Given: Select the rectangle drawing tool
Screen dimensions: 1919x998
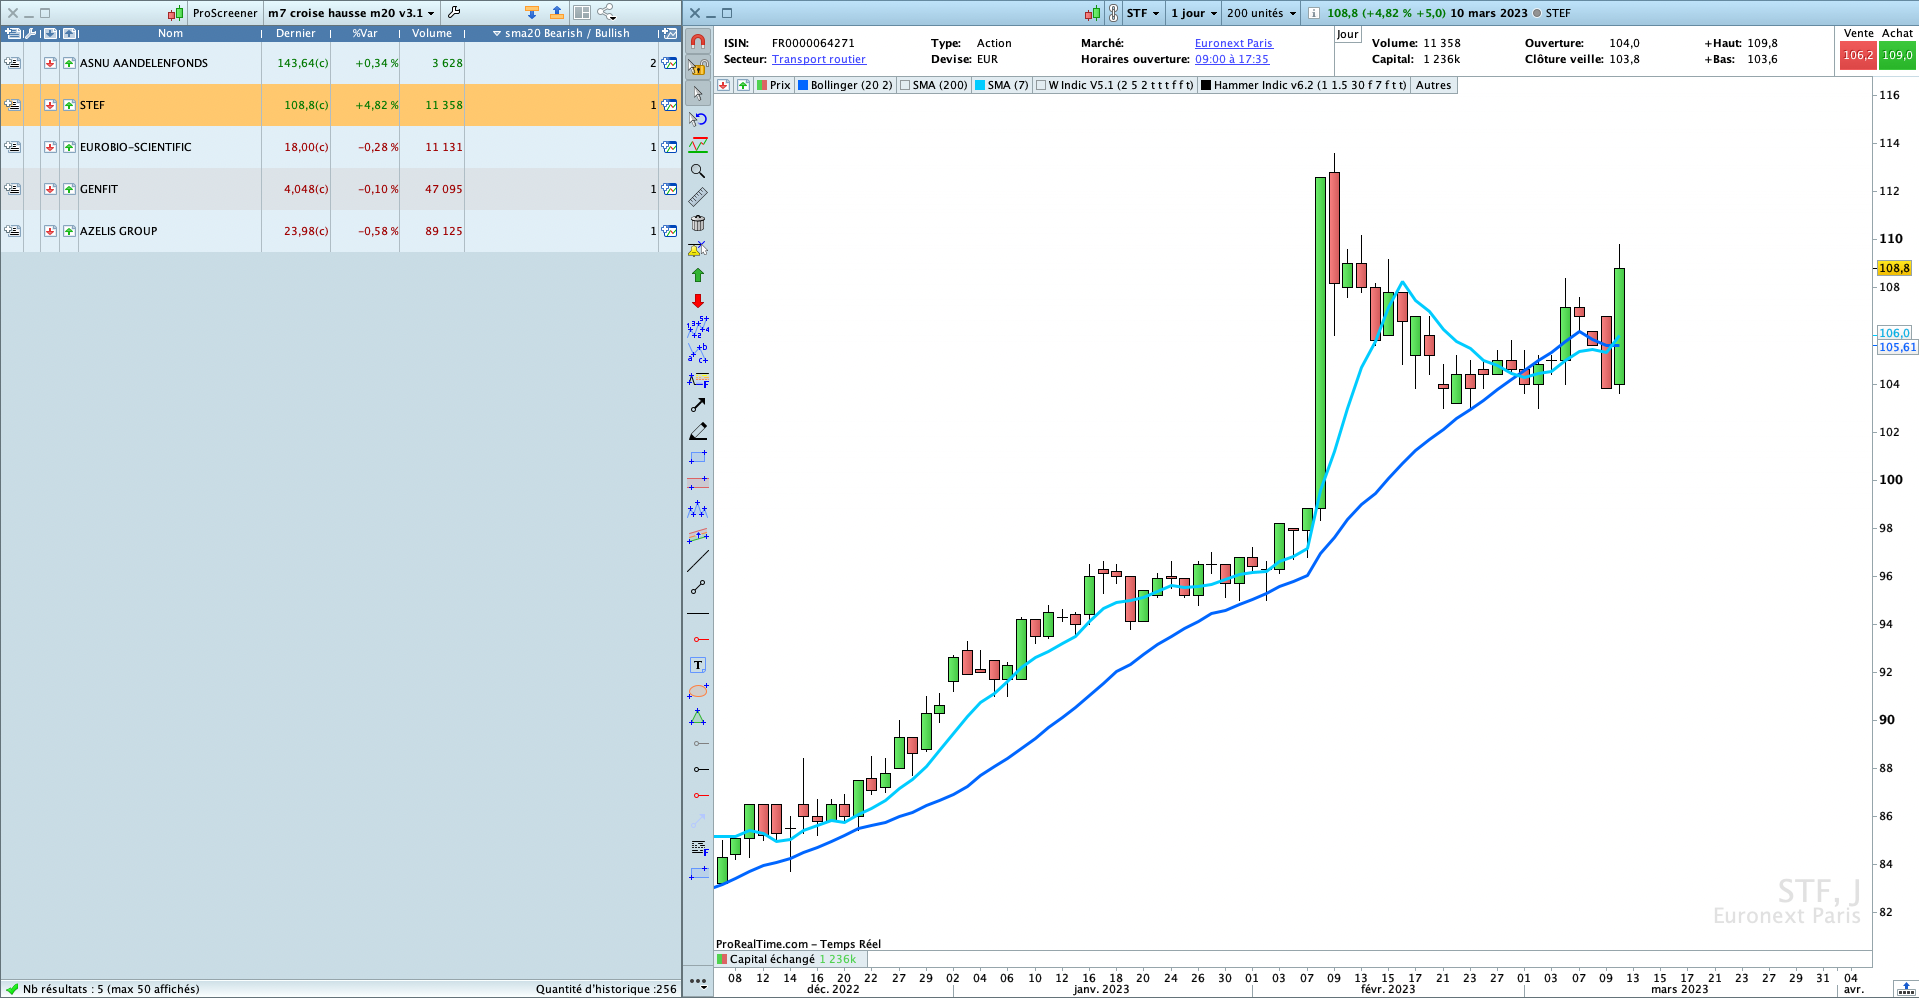Looking at the screenshot, I should [698, 457].
